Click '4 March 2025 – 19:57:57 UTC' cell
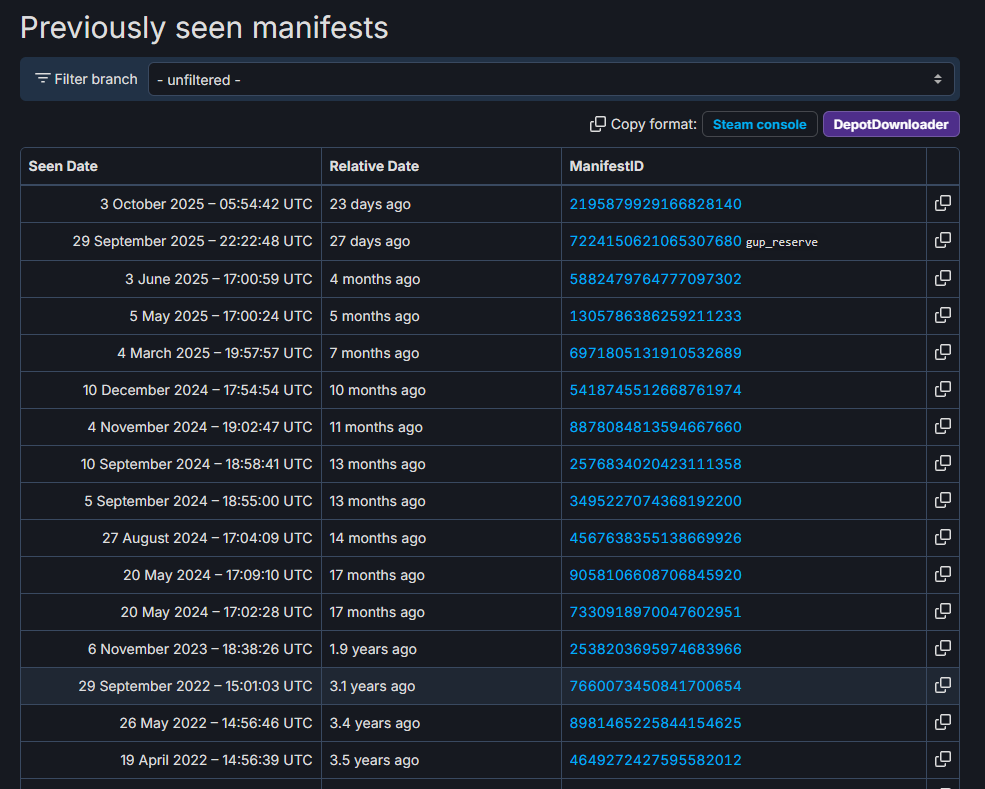Screen dimensions: 985x789 [171, 353]
